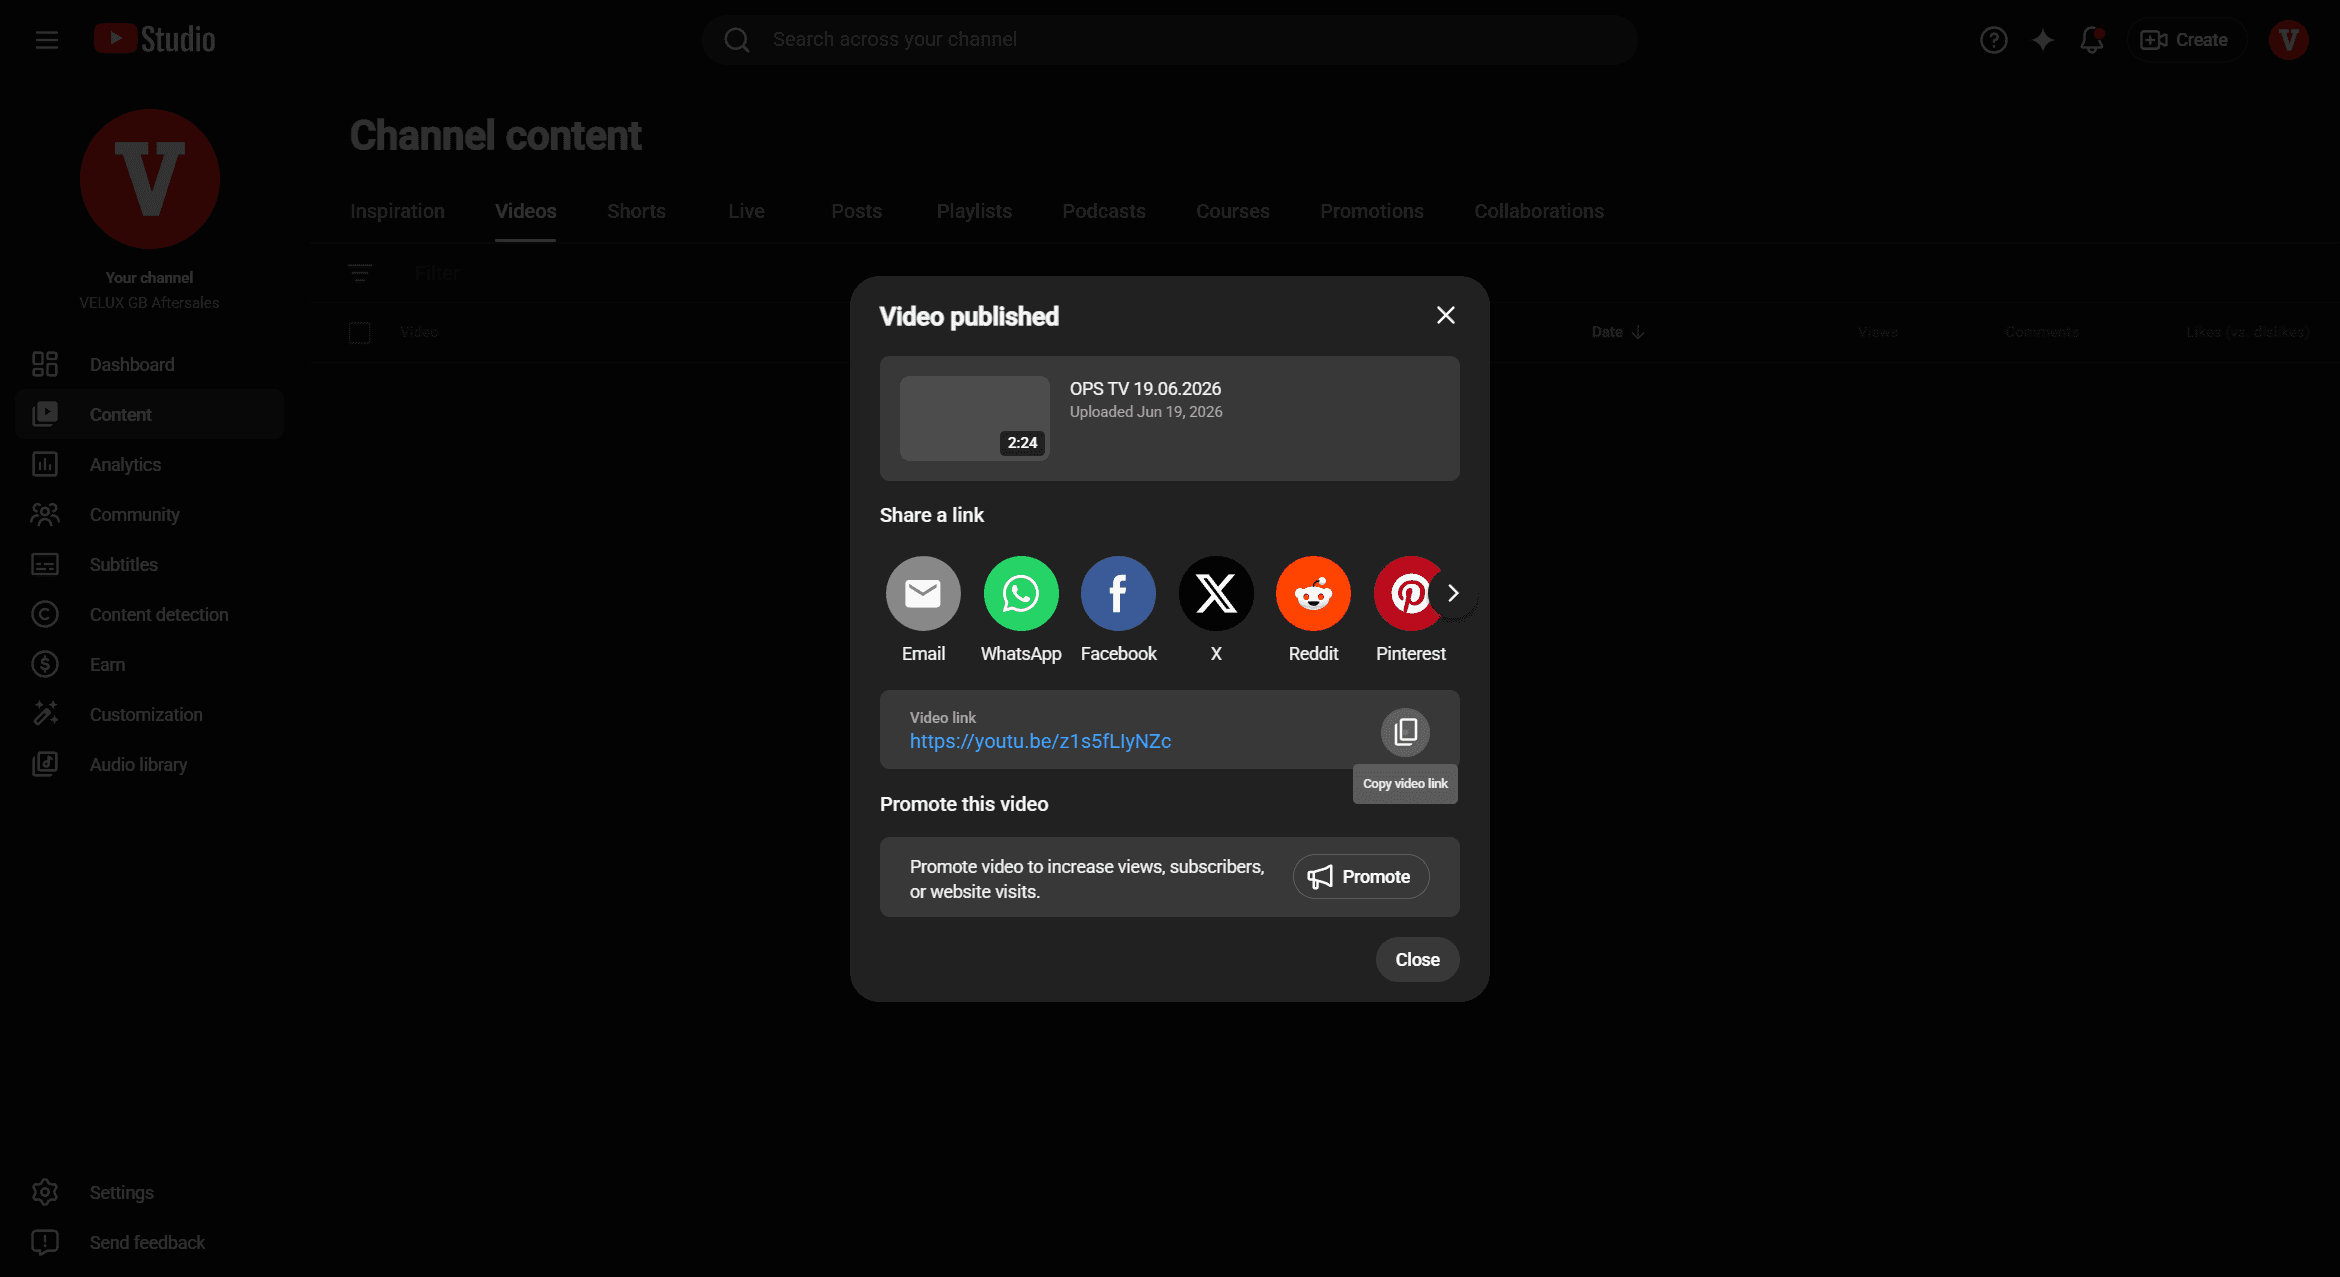The image size is (2340, 1277).
Task: Share the video on Facebook
Action: click(1118, 594)
